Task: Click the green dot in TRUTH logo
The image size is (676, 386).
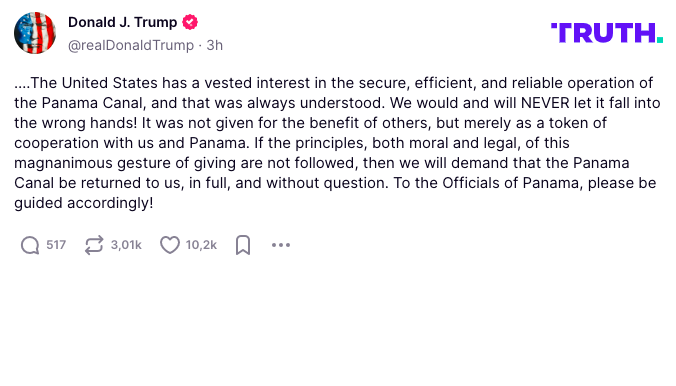Action: click(660, 40)
